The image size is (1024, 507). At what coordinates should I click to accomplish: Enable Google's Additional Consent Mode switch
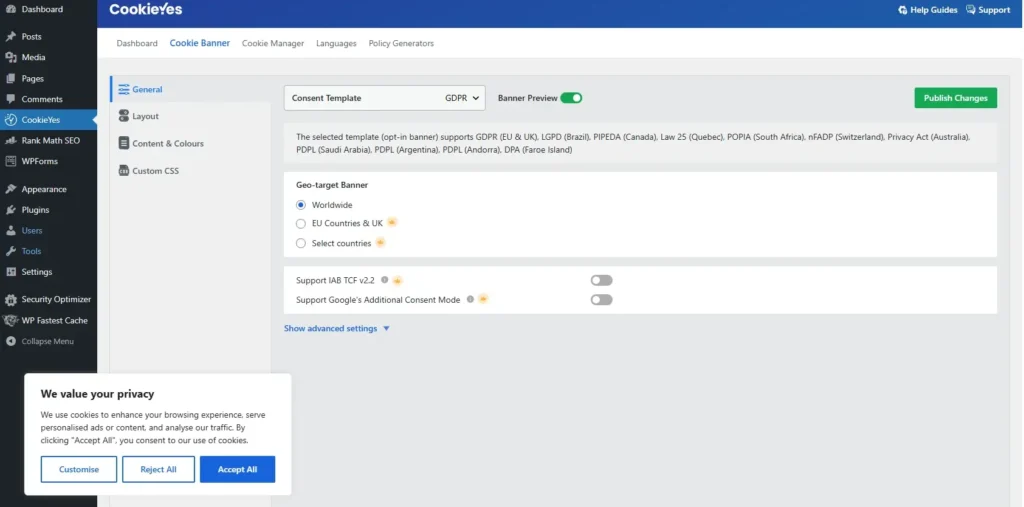tap(601, 300)
